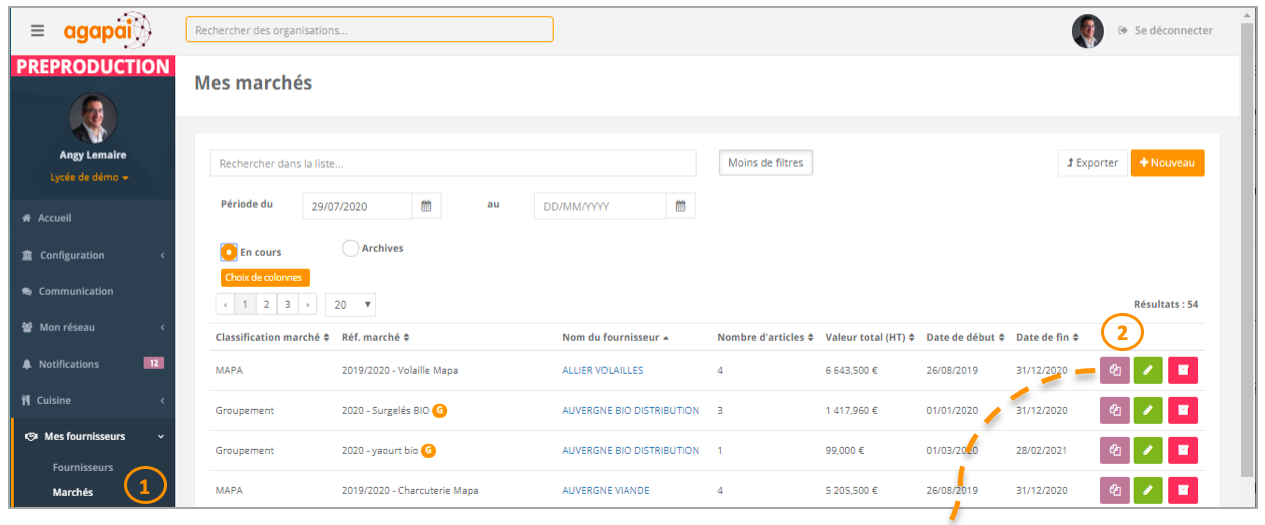This screenshot has width=1265, height=525.
Task: Open Lycée de démo organisation dropdown
Action: pos(91,177)
